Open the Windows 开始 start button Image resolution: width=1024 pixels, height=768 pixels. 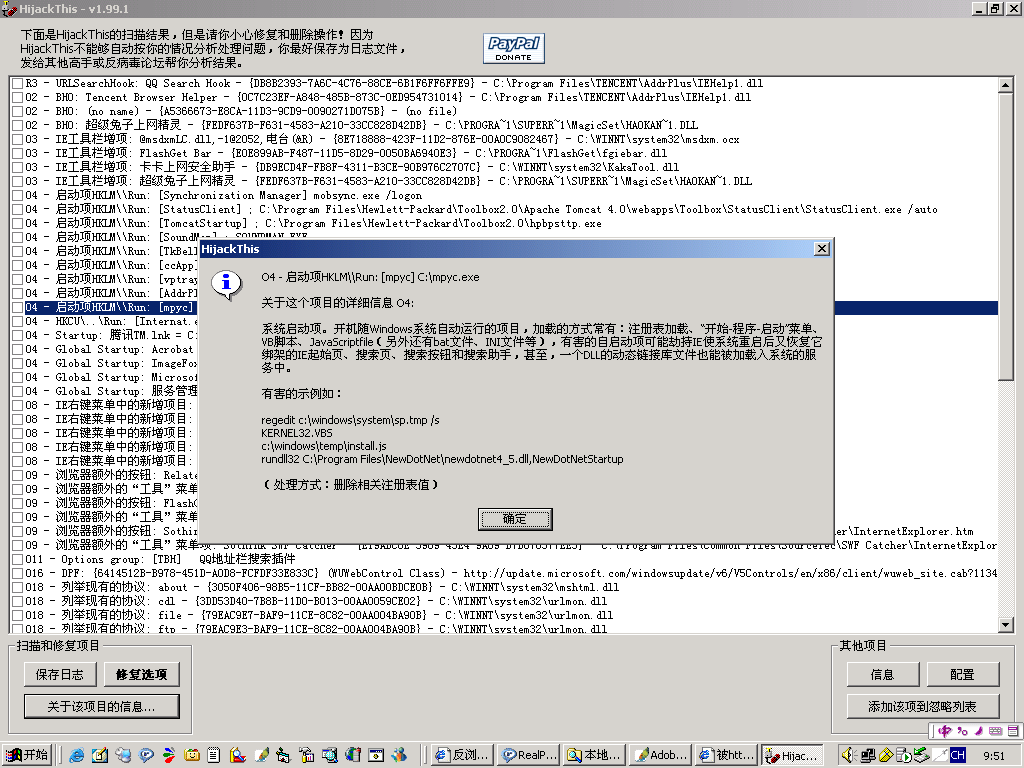click(27, 755)
